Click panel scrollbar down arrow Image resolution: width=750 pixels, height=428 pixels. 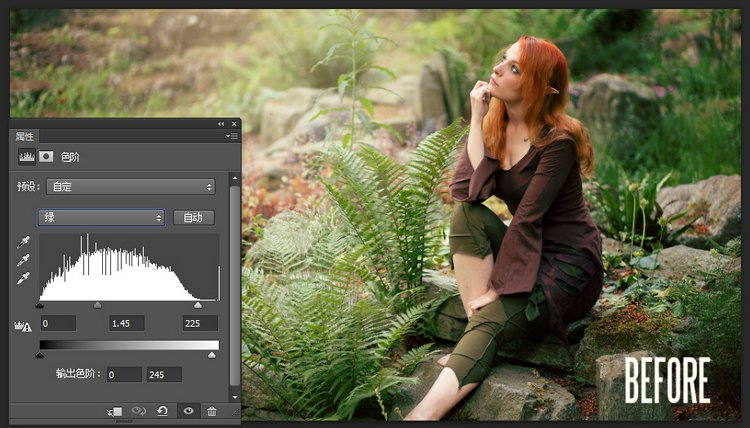(x=234, y=397)
